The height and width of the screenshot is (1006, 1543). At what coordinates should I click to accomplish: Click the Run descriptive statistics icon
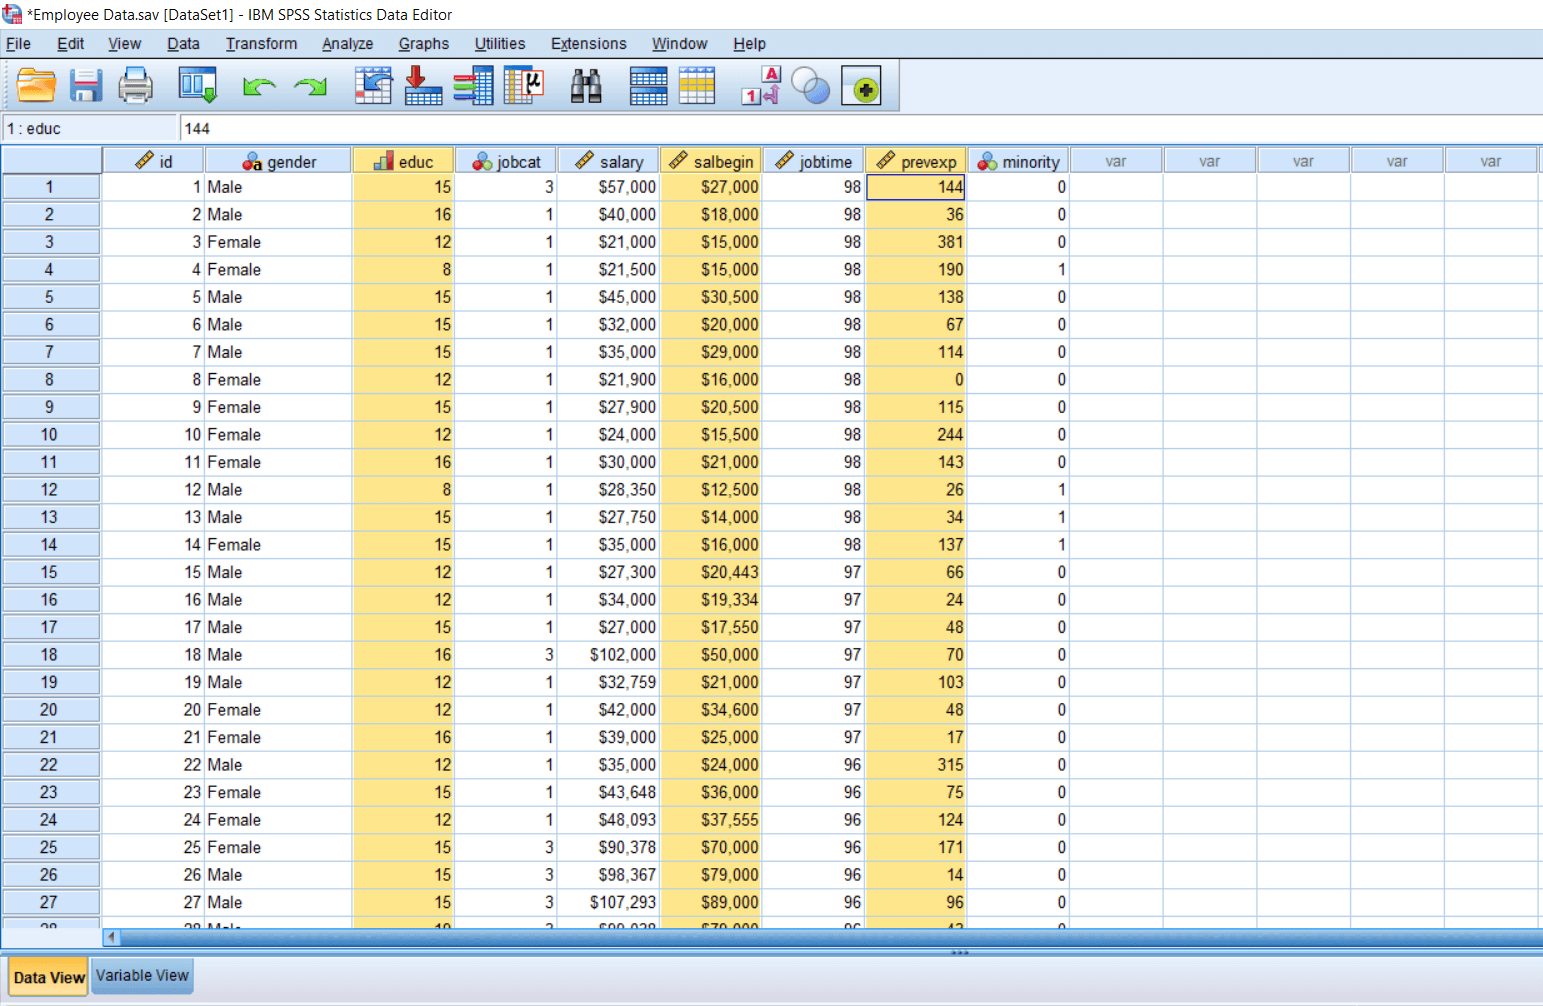[x=524, y=86]
